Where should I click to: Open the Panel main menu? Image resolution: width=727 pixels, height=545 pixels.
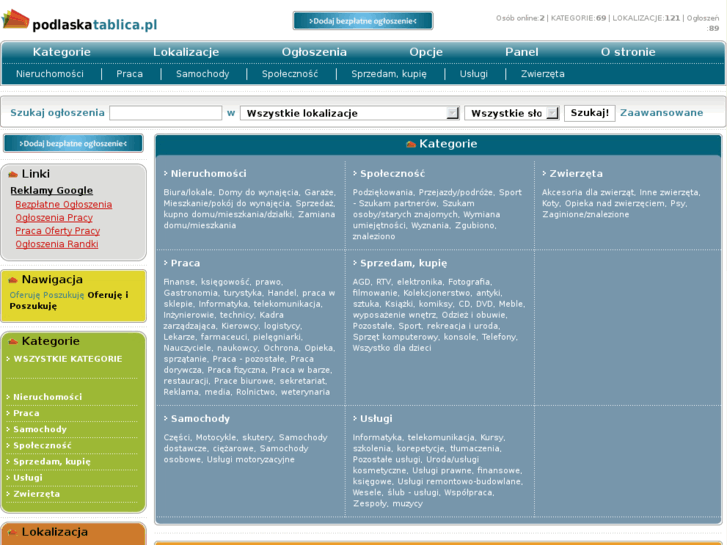click(522, 52)
